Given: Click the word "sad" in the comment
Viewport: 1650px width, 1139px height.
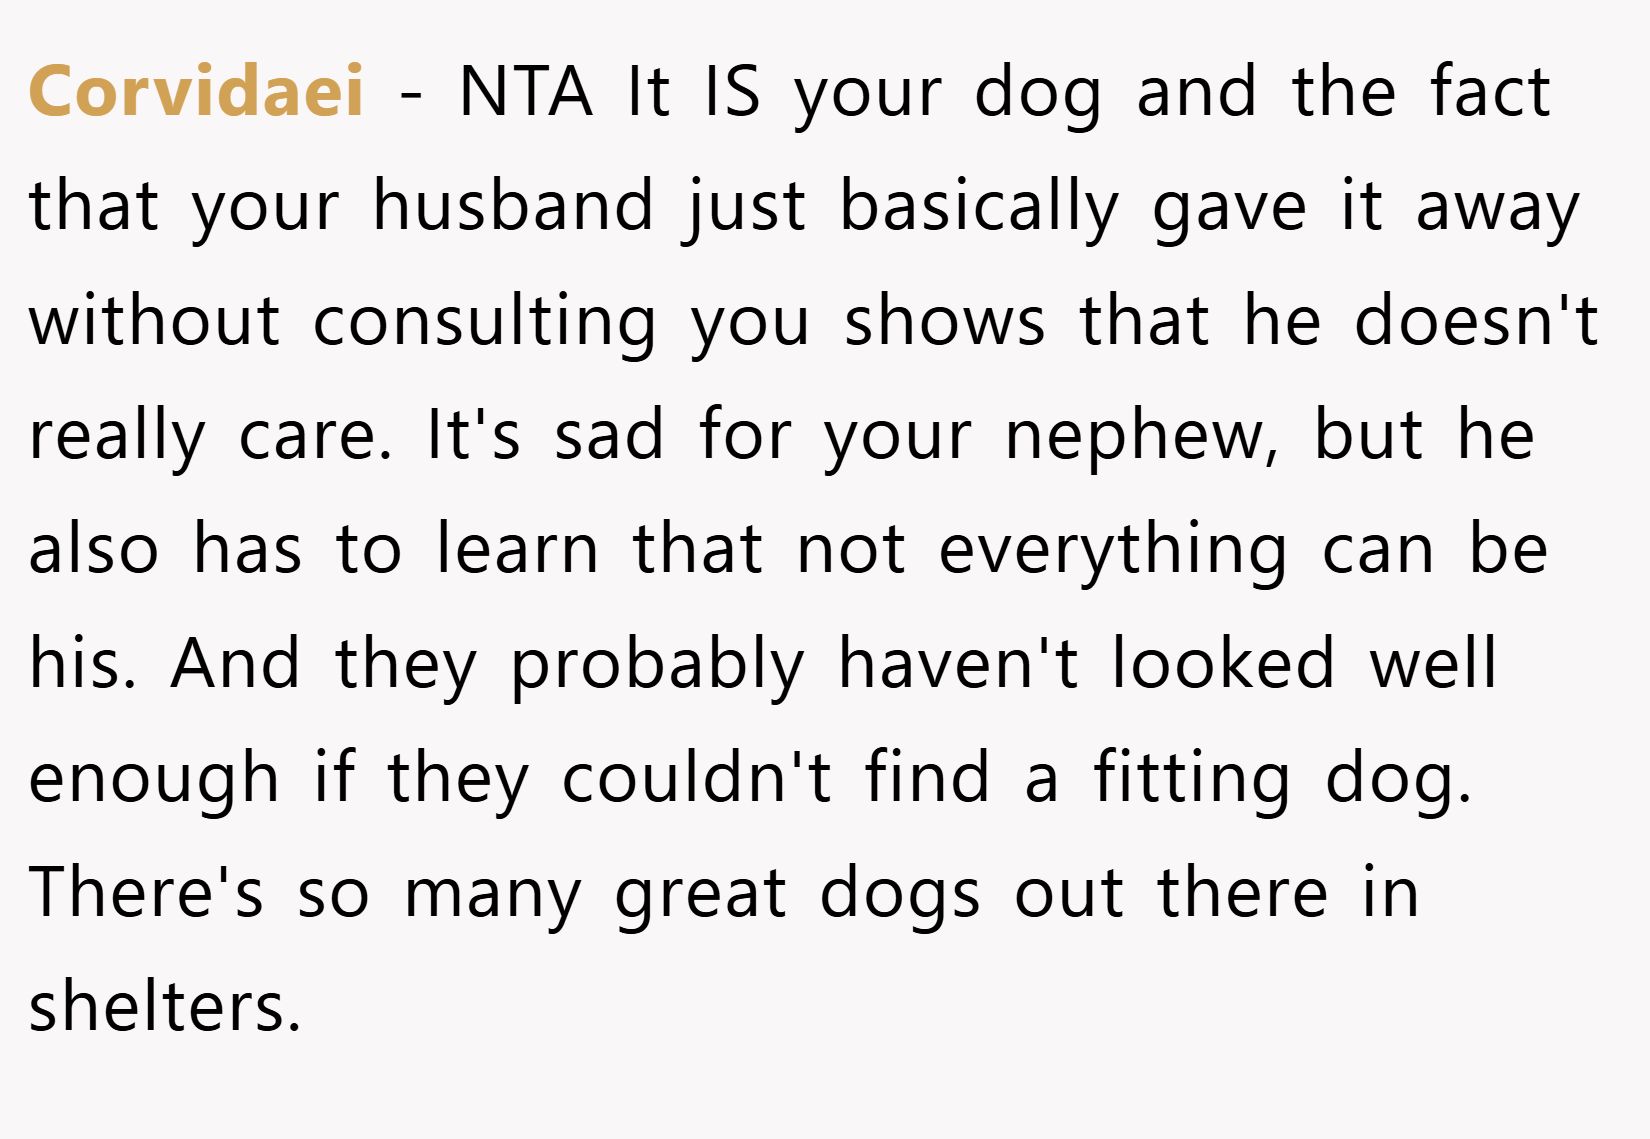Looking at the screenshot, I should 609,436.
